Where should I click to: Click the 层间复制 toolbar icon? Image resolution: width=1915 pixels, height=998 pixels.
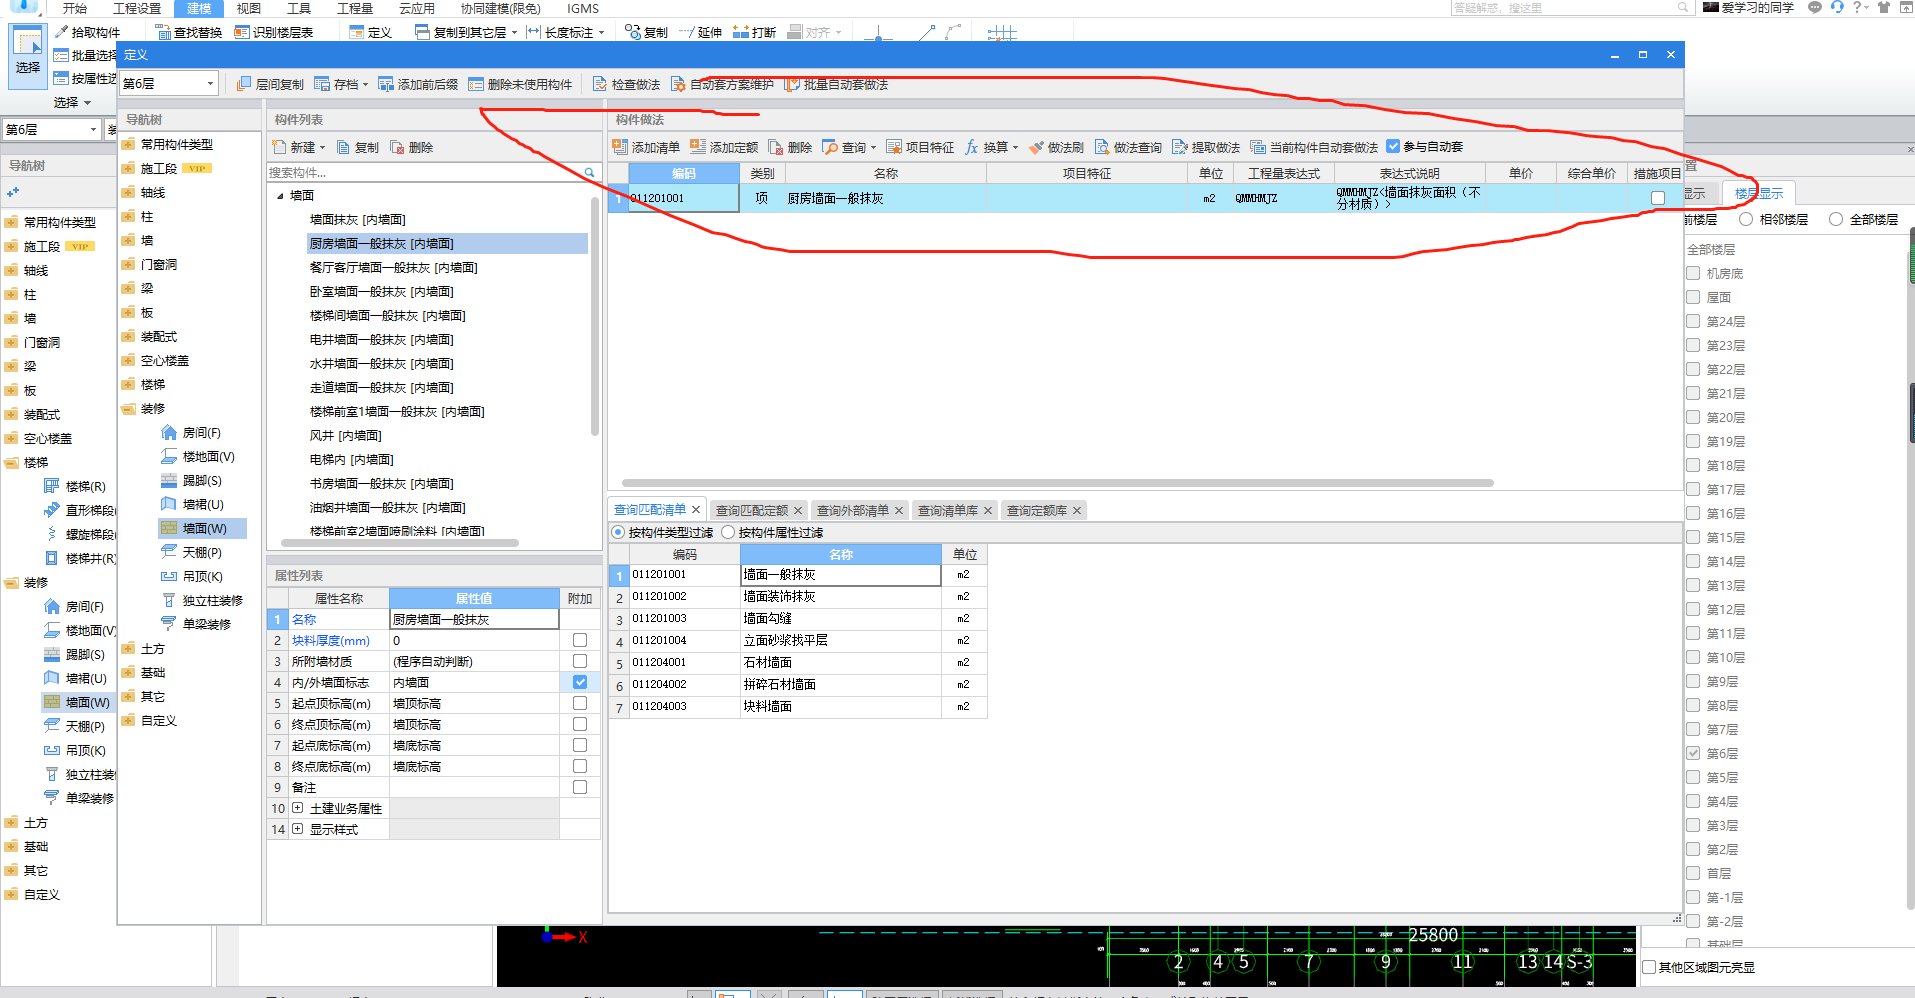(x=244, y=84)
